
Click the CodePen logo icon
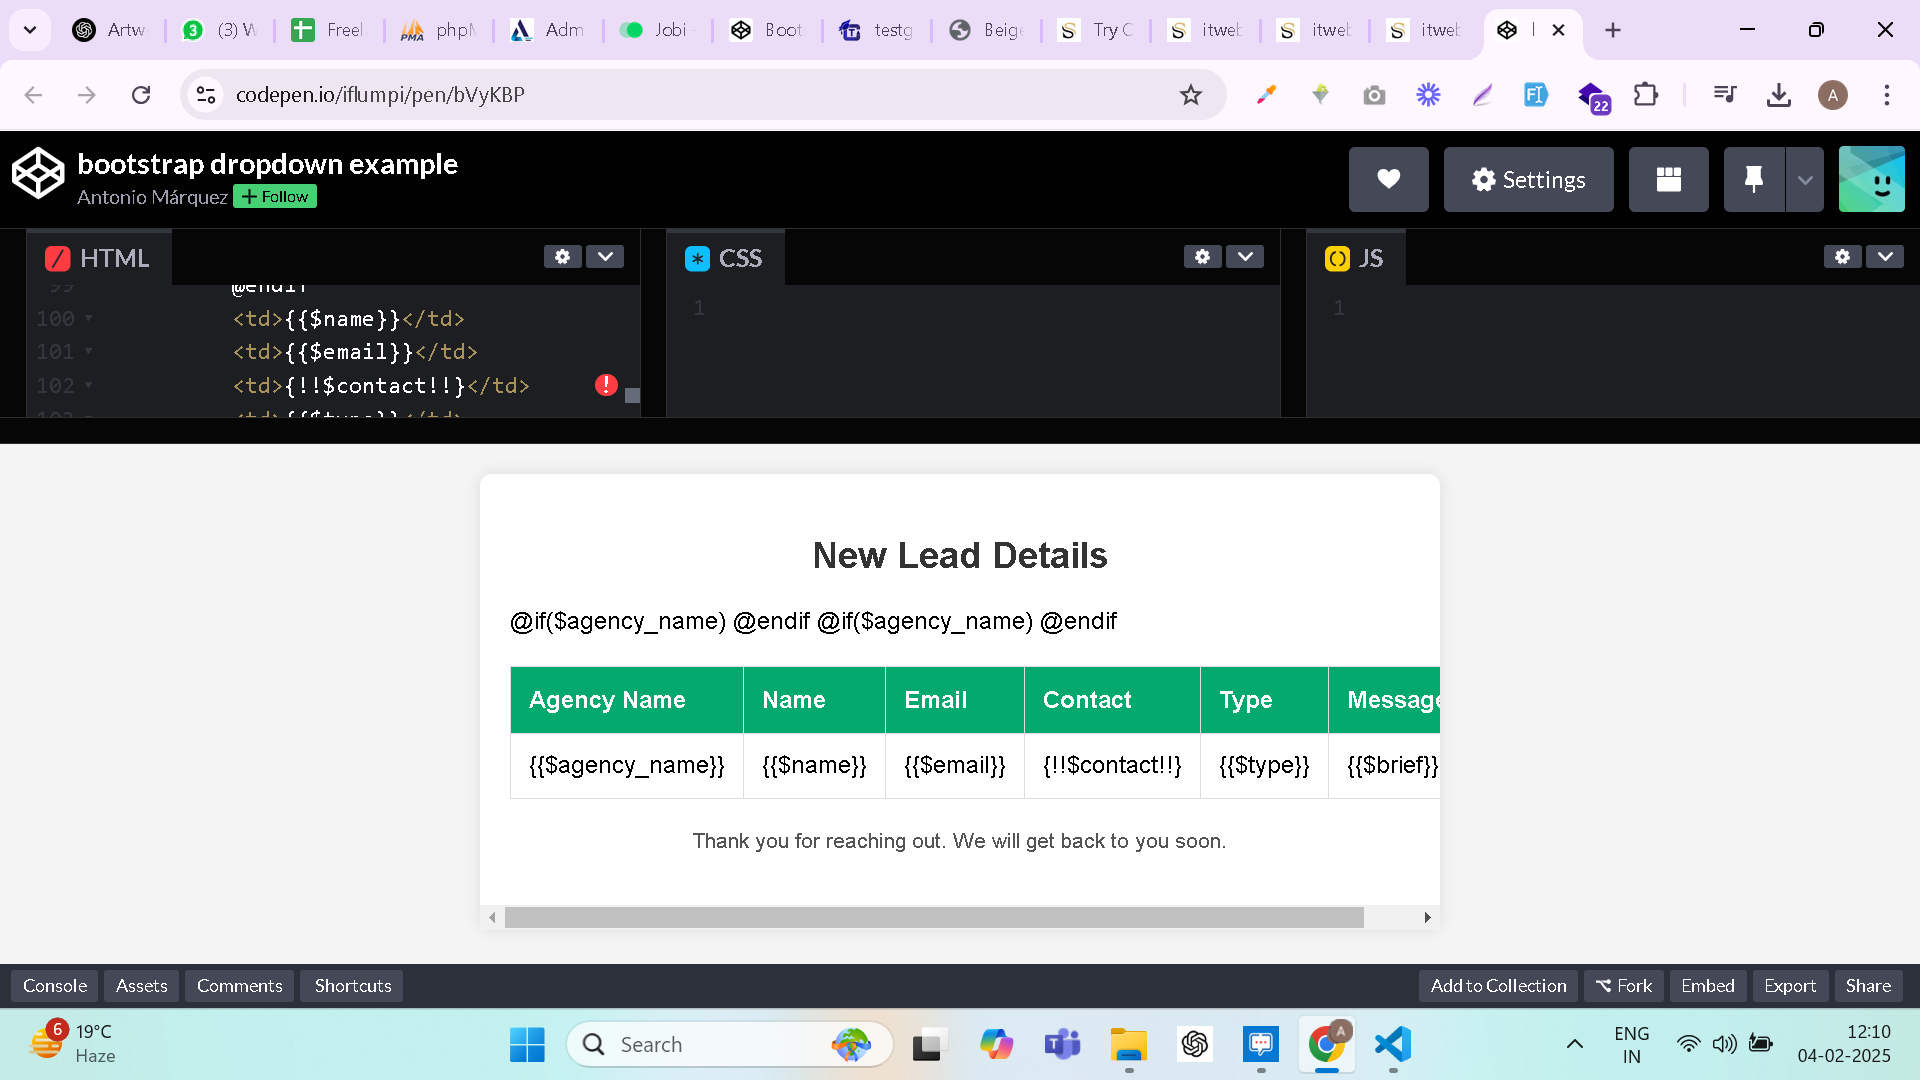[38, 174]
